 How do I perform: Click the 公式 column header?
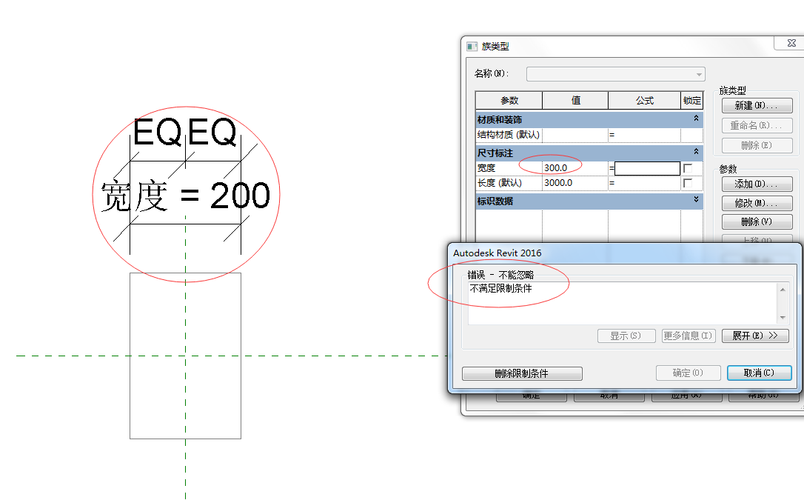coord(645,101)
